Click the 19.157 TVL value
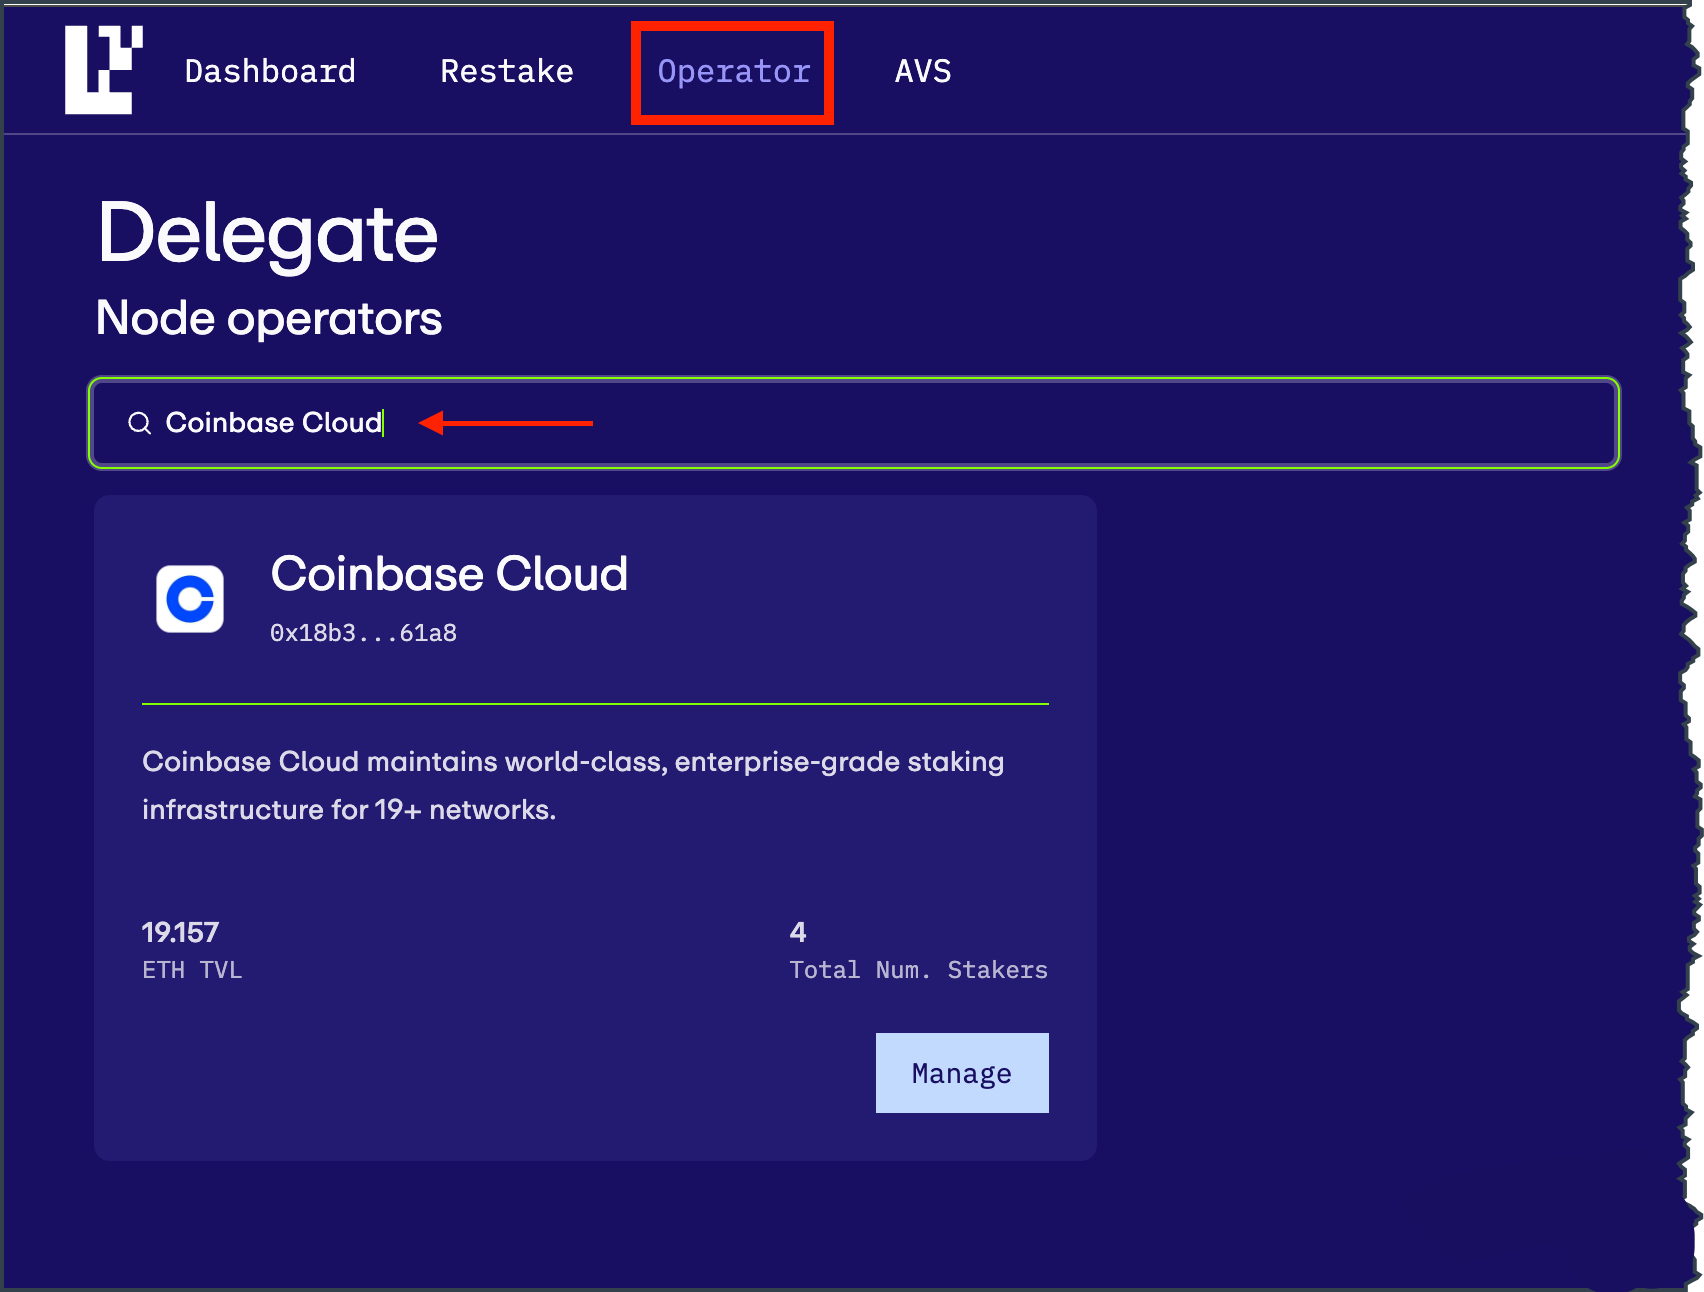 coord(180,932)
